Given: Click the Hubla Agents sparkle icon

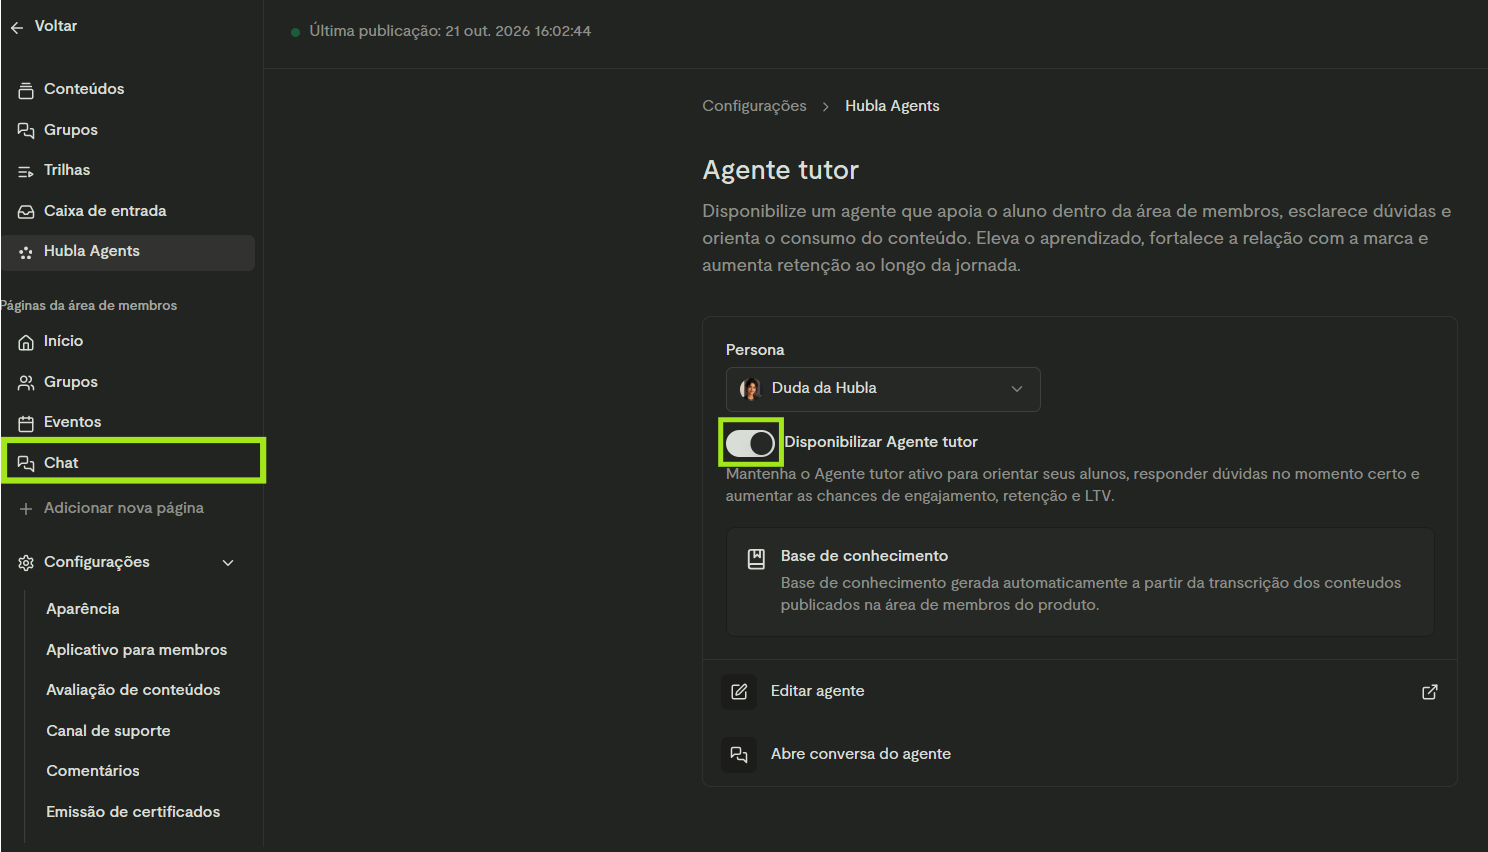Looking at the screenshot, I should [26, 252].
